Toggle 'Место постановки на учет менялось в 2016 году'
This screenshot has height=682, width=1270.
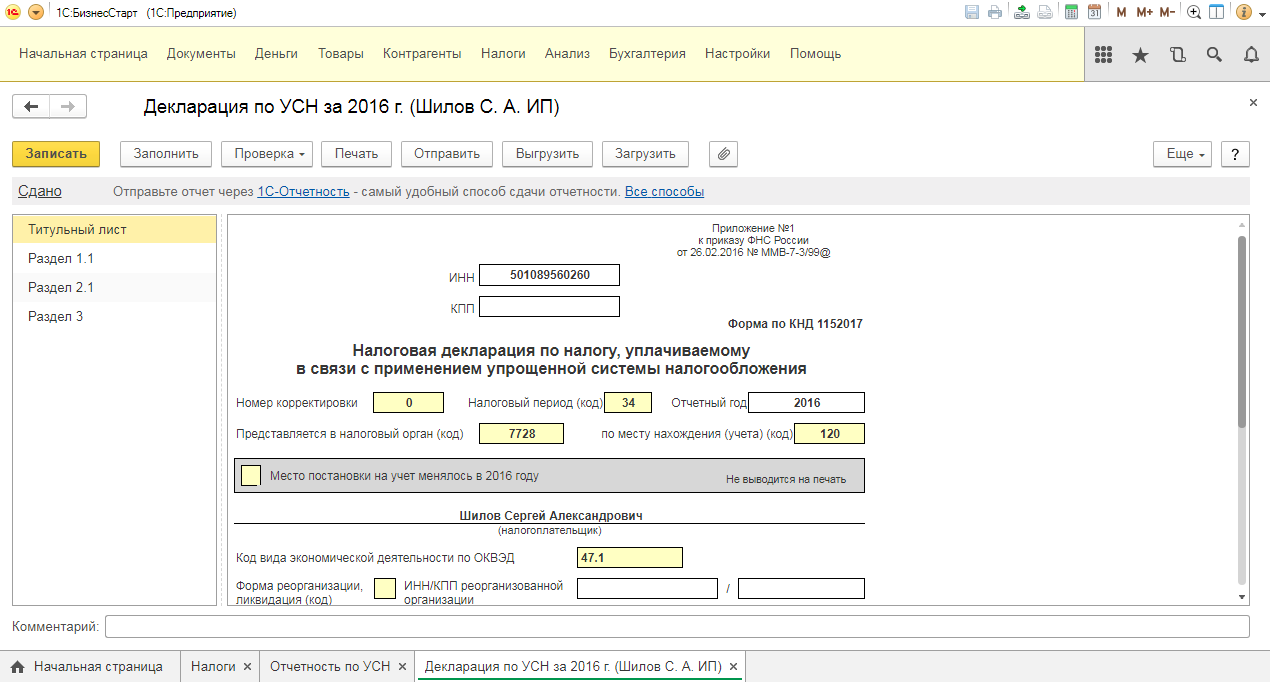pos(250,476)
